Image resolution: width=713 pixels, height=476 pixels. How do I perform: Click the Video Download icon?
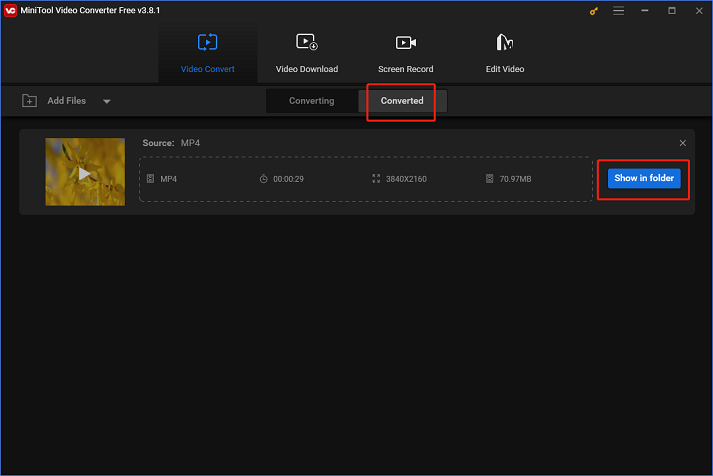[307, 42]
